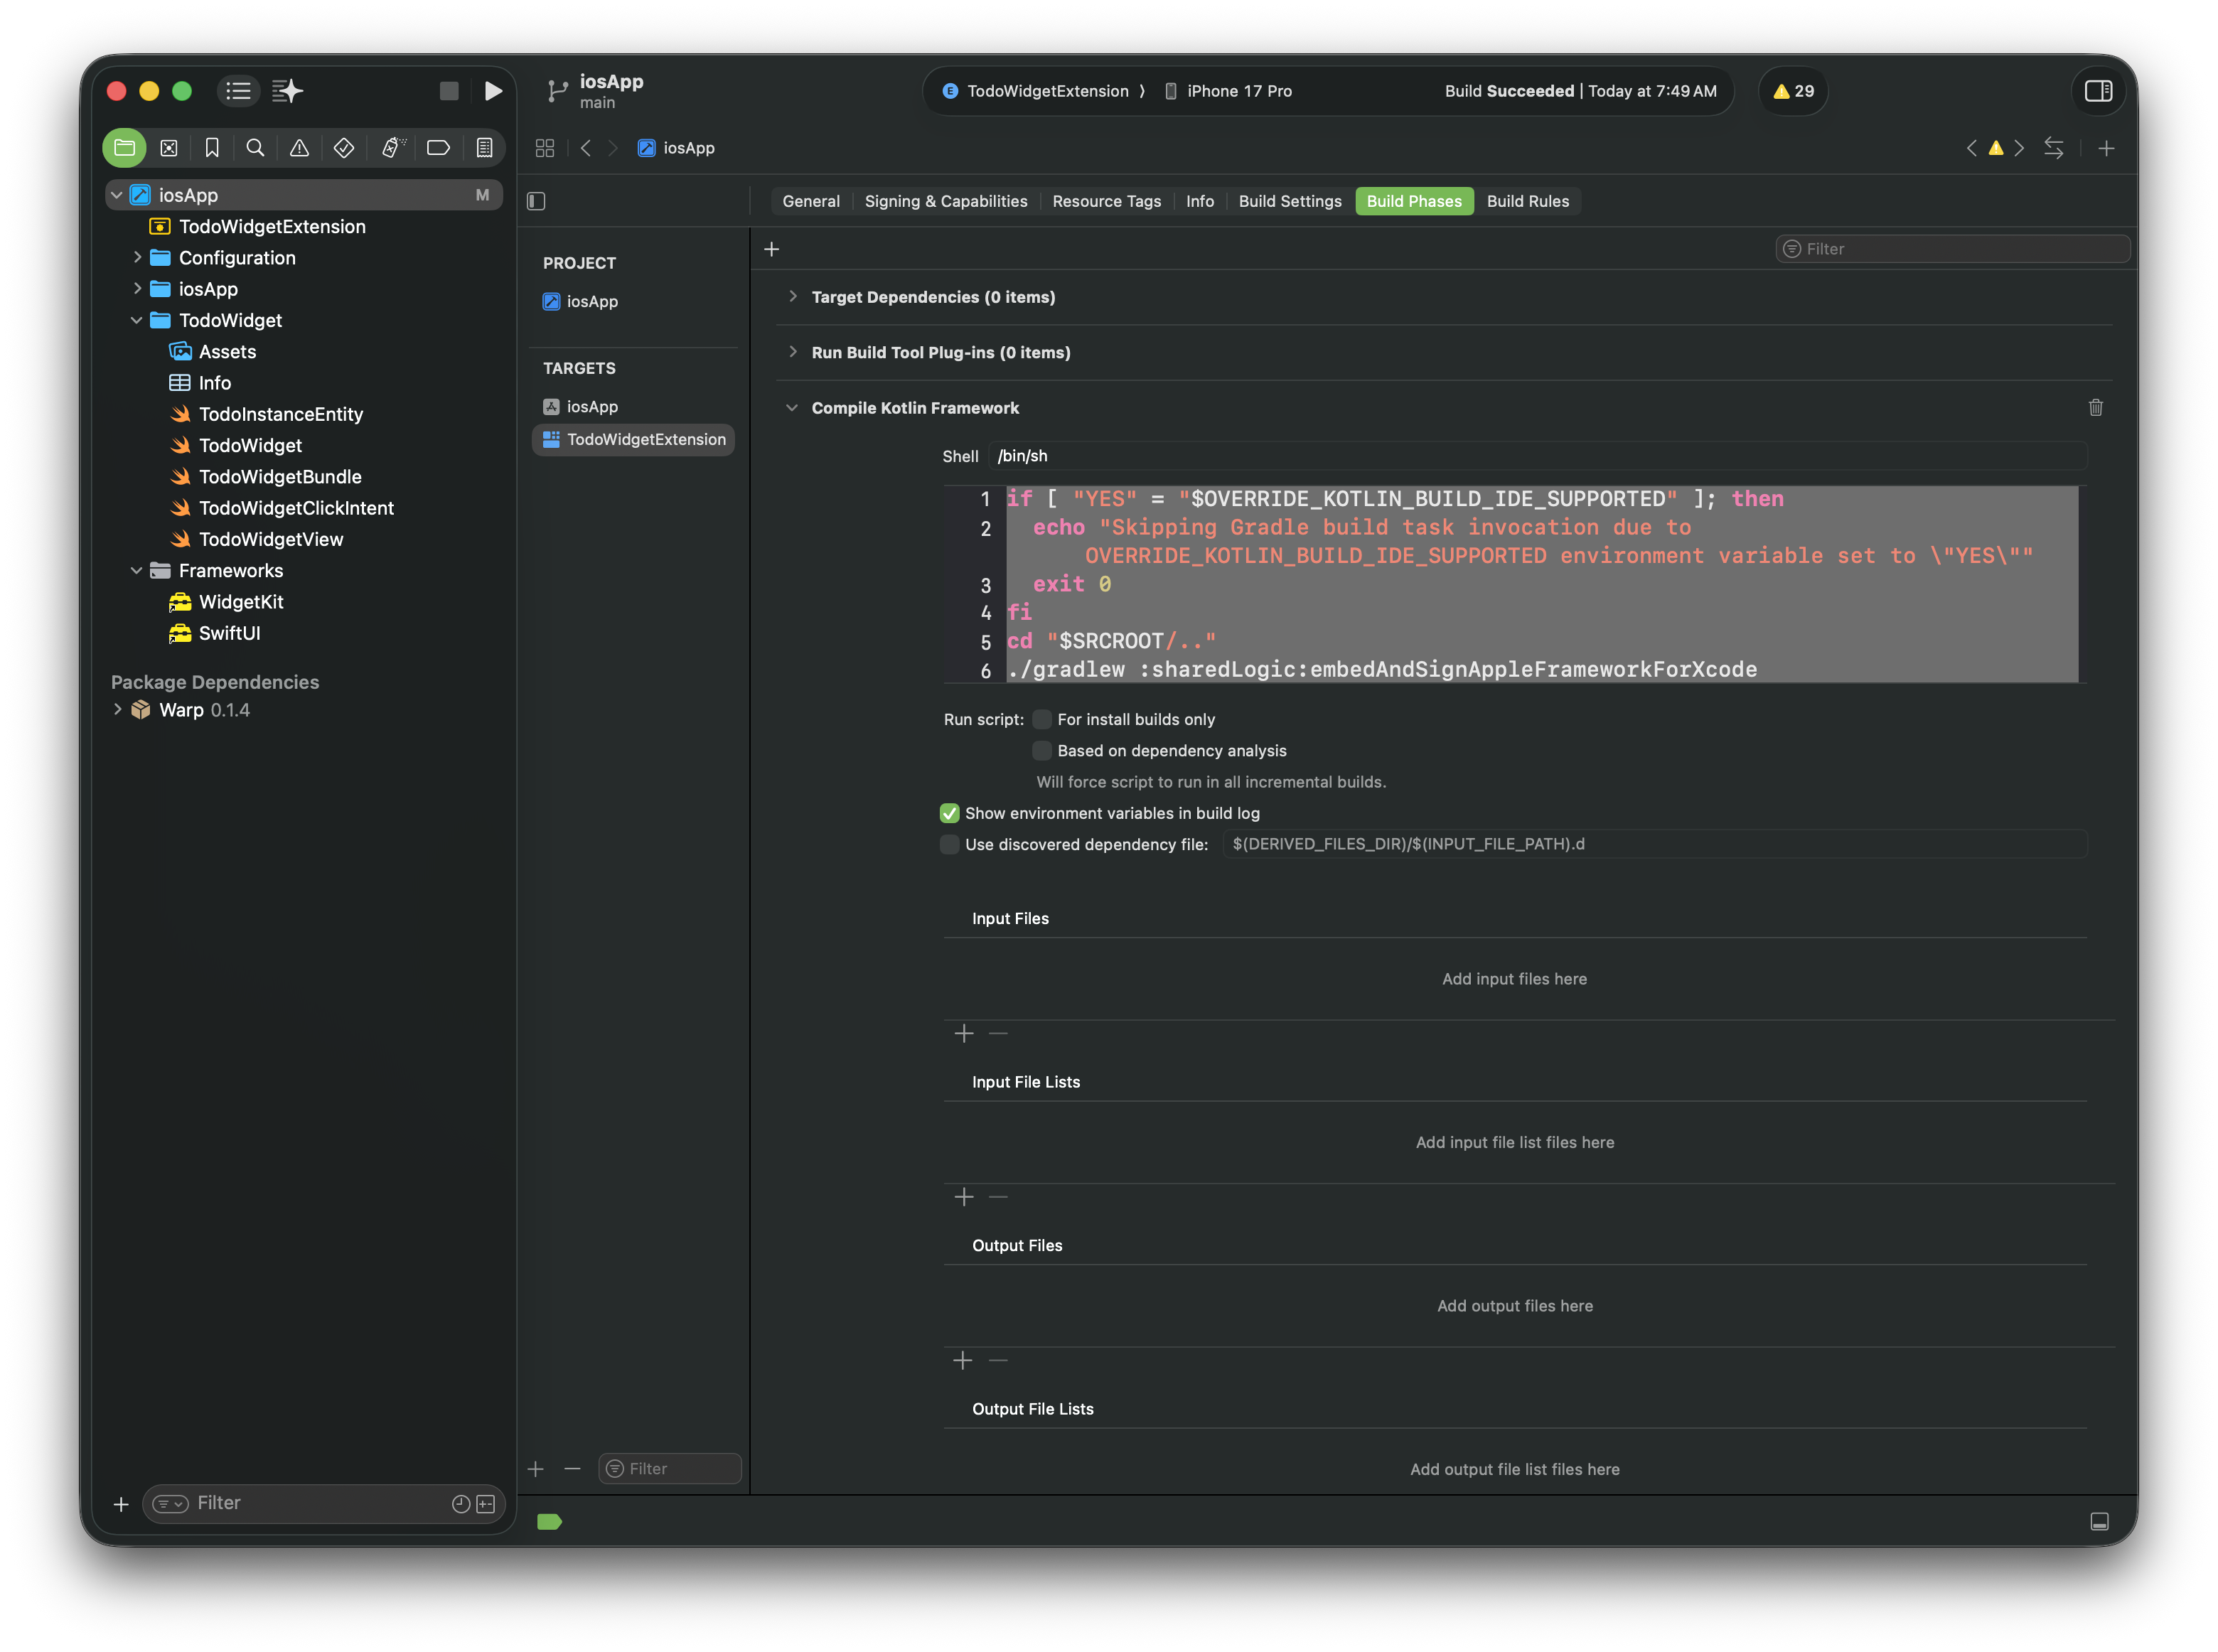
Task: Choose iPhone 17 Pro run destination
Action: click(x=1228, y=91)
